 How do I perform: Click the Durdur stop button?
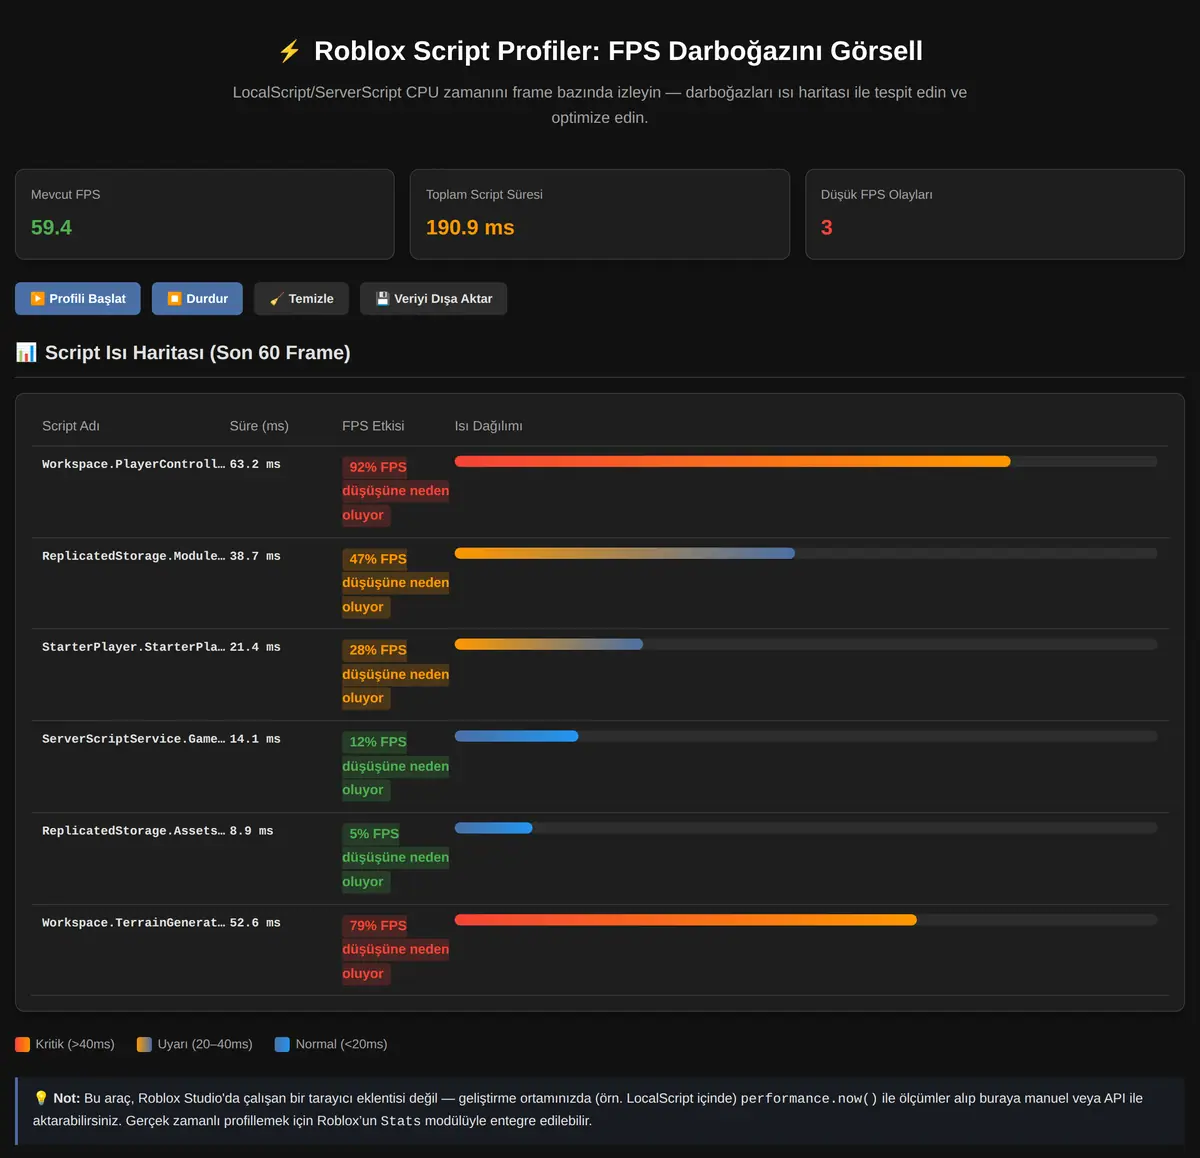[x=197, y=299]
